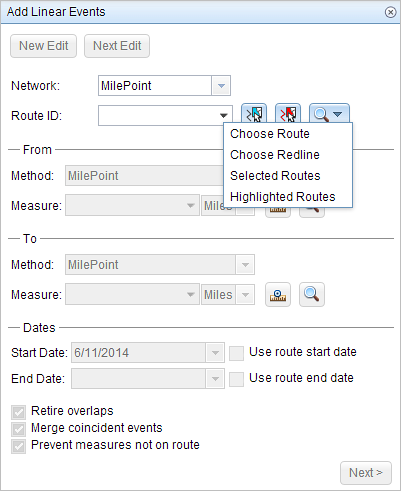The height and width of the screenshot is (491, 401).
Task: Toggle Merge coincident events checkbox
Action: pyautogui.click(x=18, y=429)
